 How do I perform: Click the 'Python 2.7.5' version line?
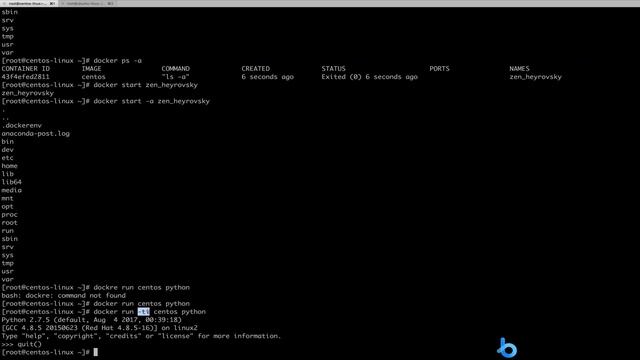click(91, 320)
